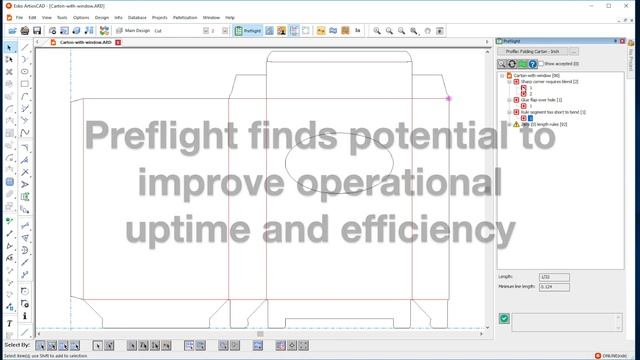Click the Preflight zoom-to-issue magnifier icon
640x360 pixels.
tap(502, 64)
